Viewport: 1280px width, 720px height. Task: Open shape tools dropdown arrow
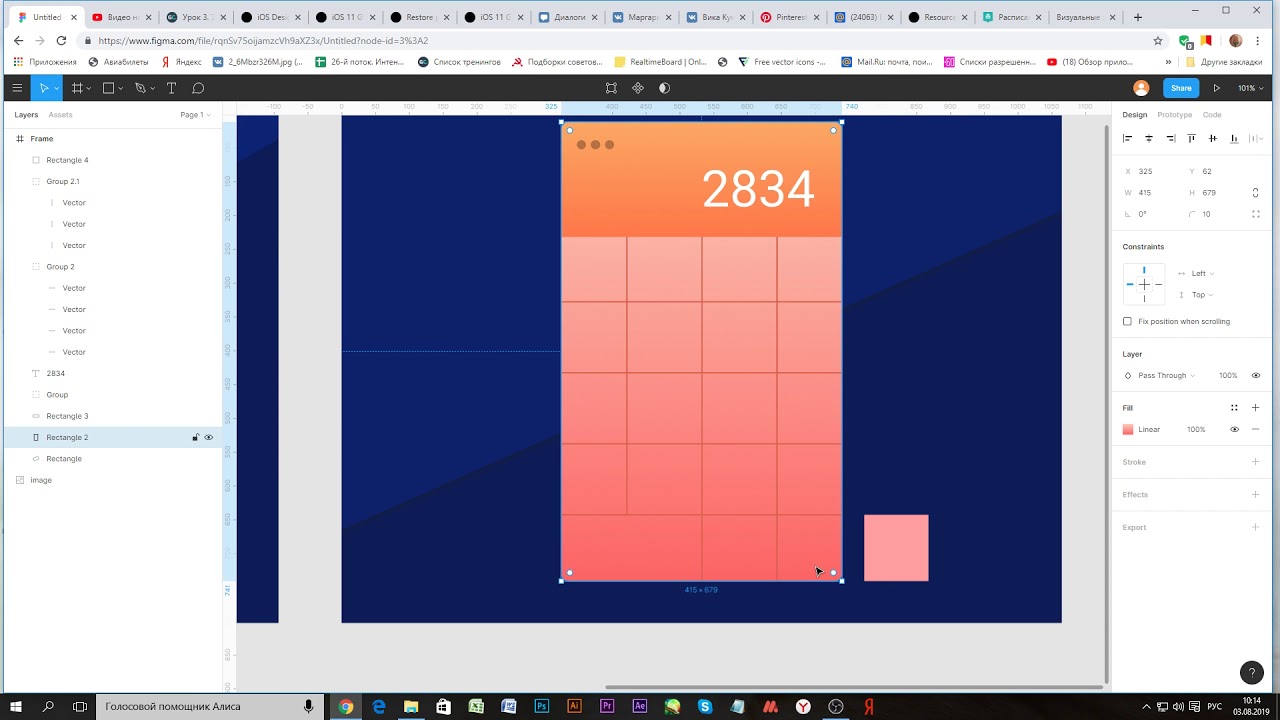pyautogui.click(x=121, y=89)
